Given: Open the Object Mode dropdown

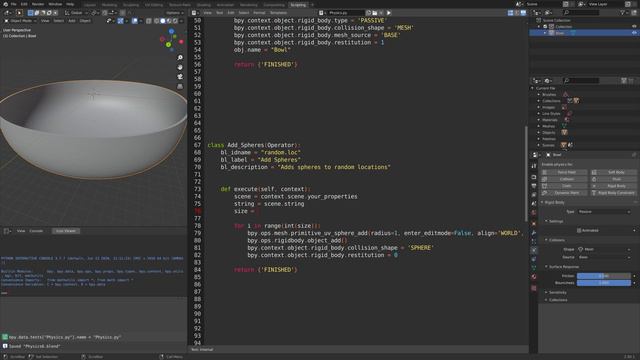Looking at the screenshot, I should 21,20.
